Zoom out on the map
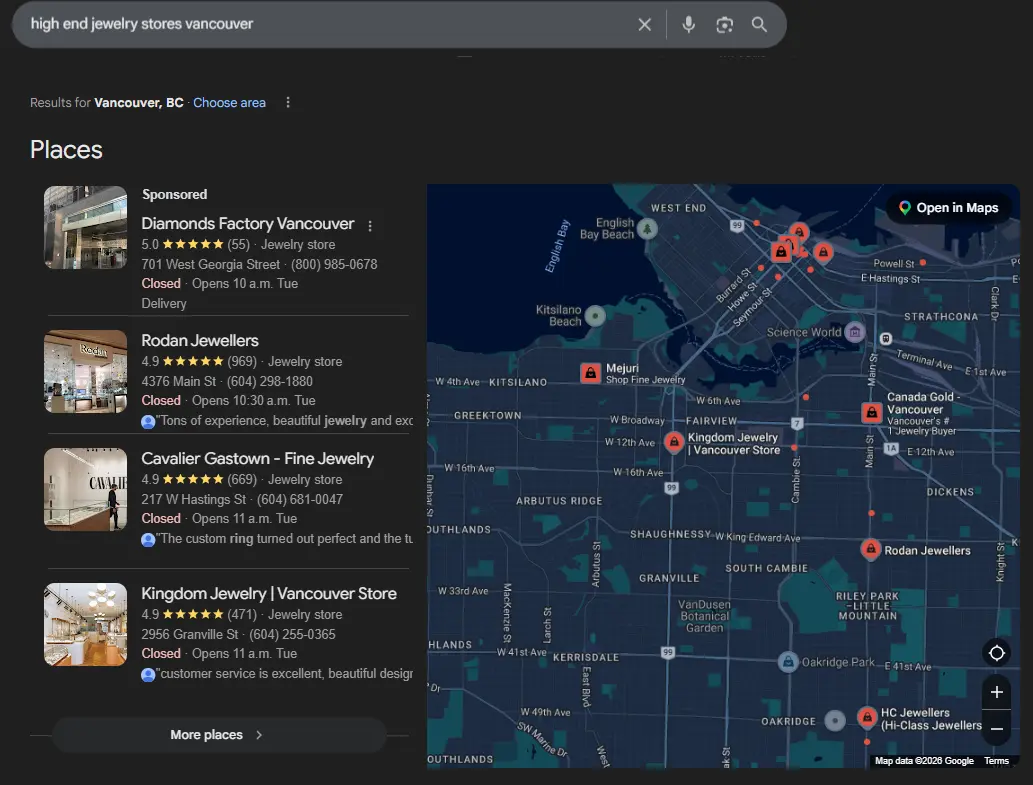Screen dimensions: 1033x785 [996, 729]
